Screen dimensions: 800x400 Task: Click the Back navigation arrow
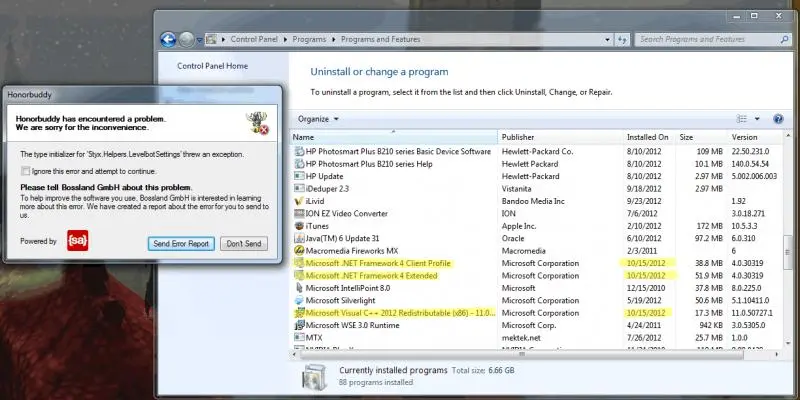tap(168, 39)
